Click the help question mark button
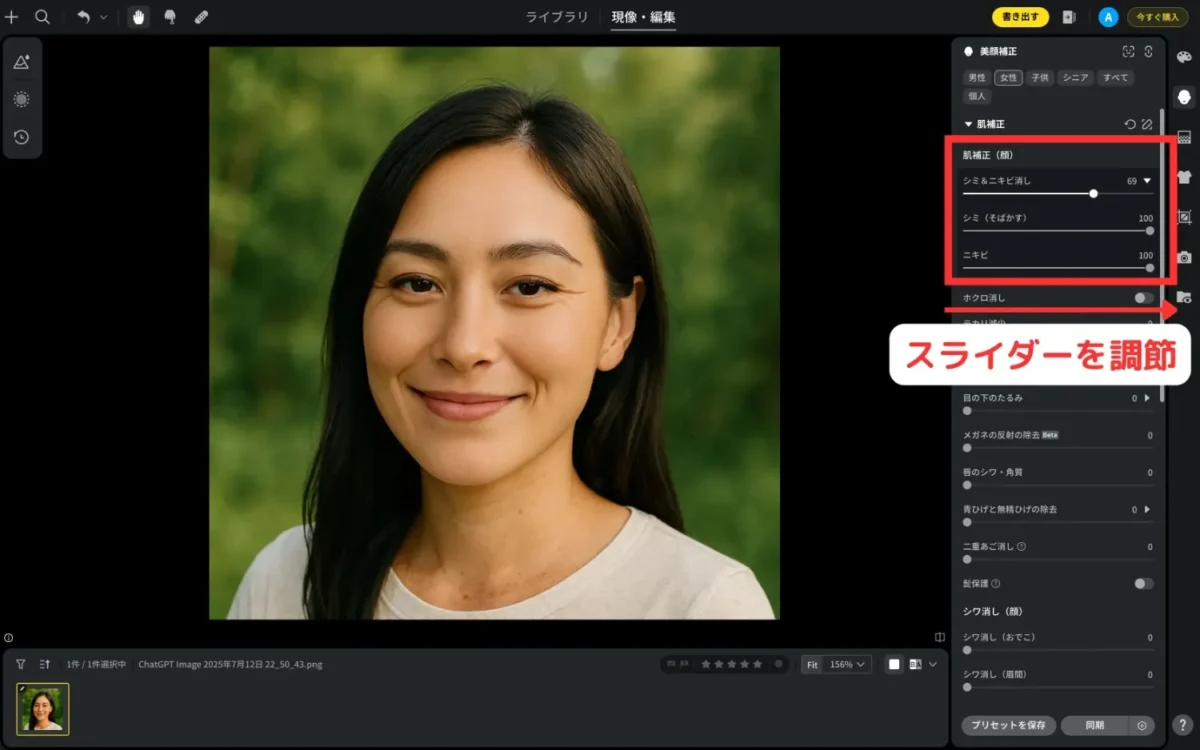The image size is (1200, 750). 1182,726
